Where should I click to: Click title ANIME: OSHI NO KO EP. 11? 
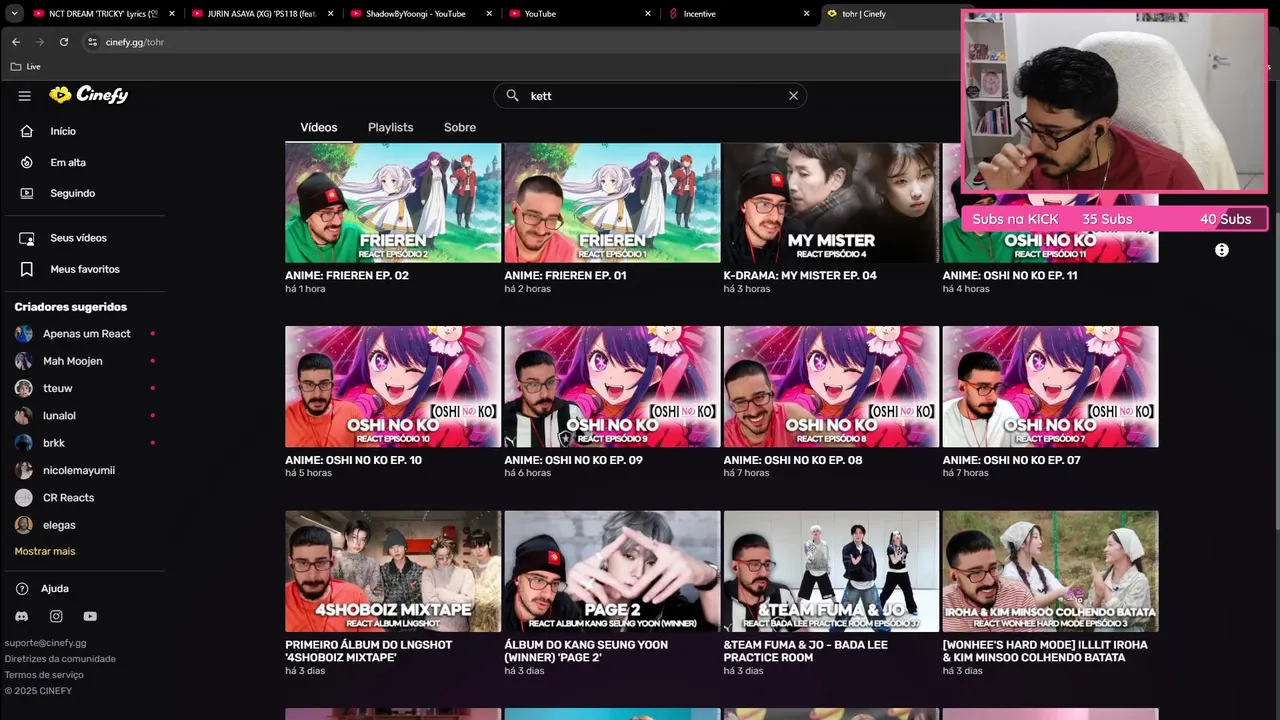[x=1010, y=276]
